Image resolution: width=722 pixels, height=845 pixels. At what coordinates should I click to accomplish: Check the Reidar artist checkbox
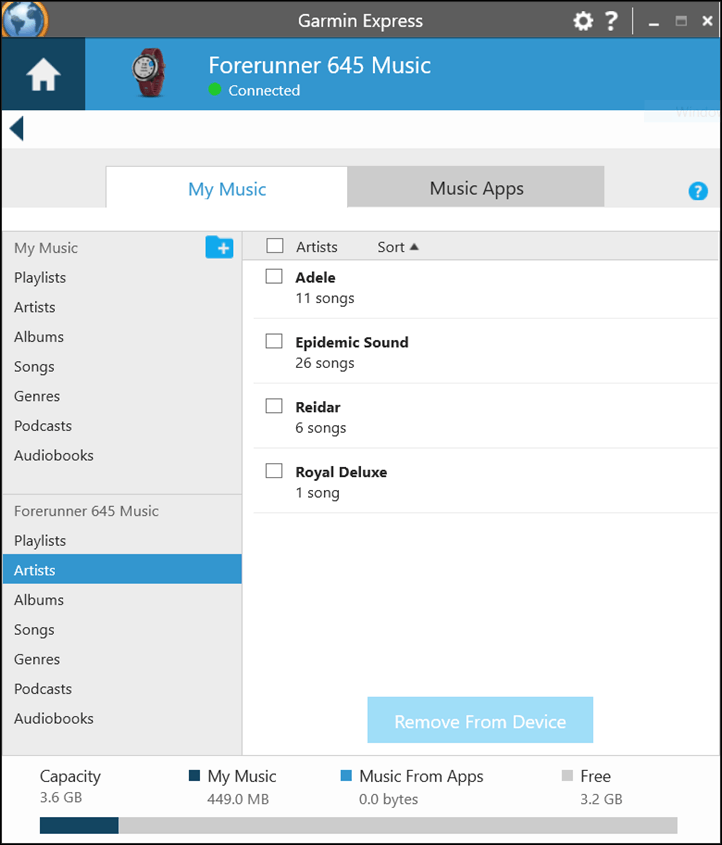[x=274, y=406]
